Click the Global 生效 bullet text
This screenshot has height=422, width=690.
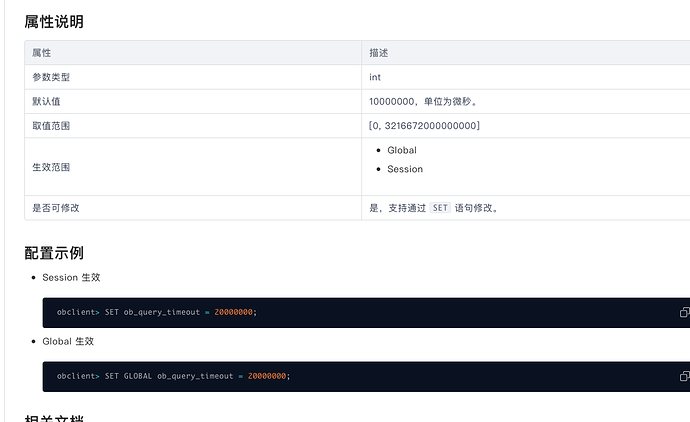(x=68, y=341)
